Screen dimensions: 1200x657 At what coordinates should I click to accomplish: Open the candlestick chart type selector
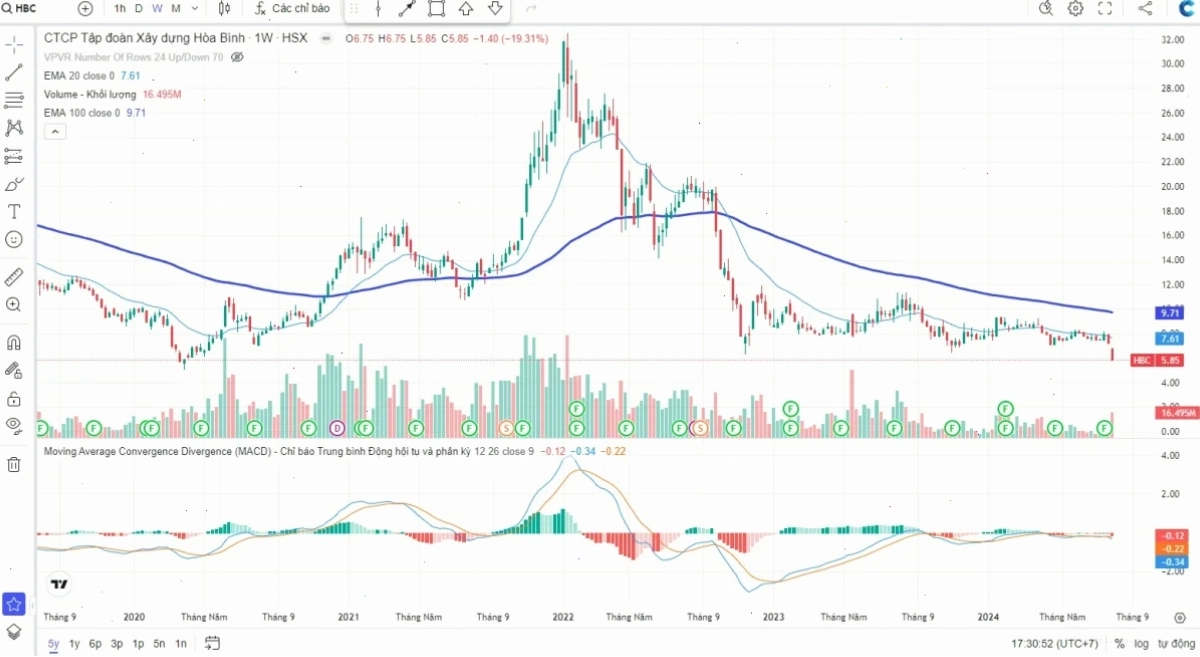pos(224,8)
